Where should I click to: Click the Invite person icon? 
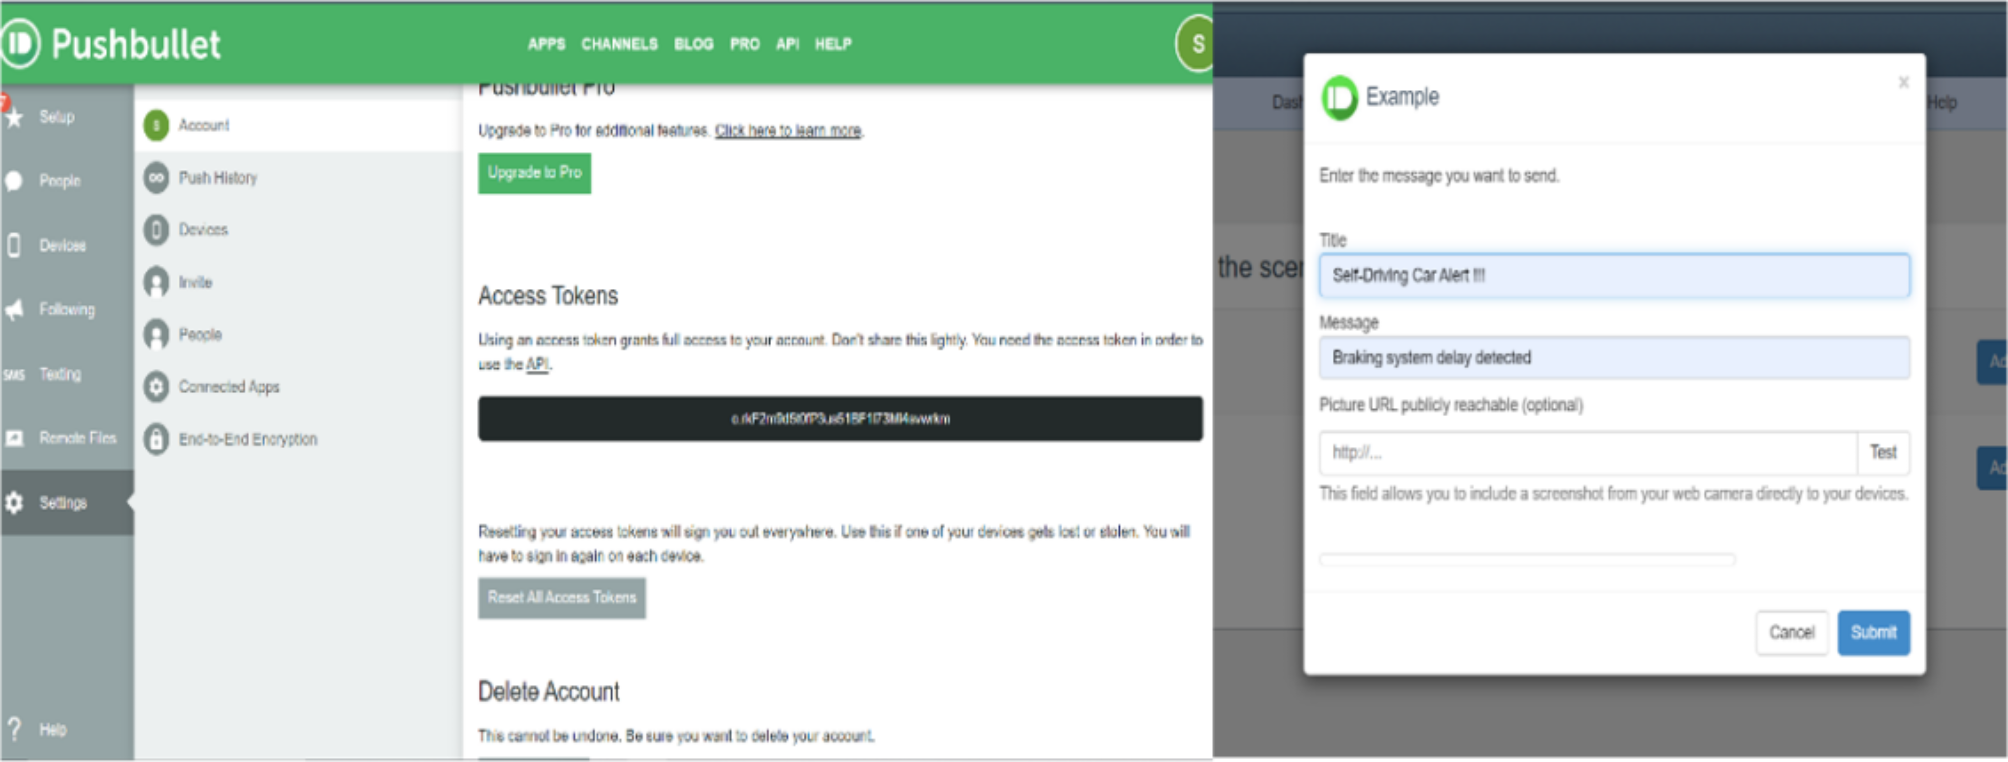156,282
